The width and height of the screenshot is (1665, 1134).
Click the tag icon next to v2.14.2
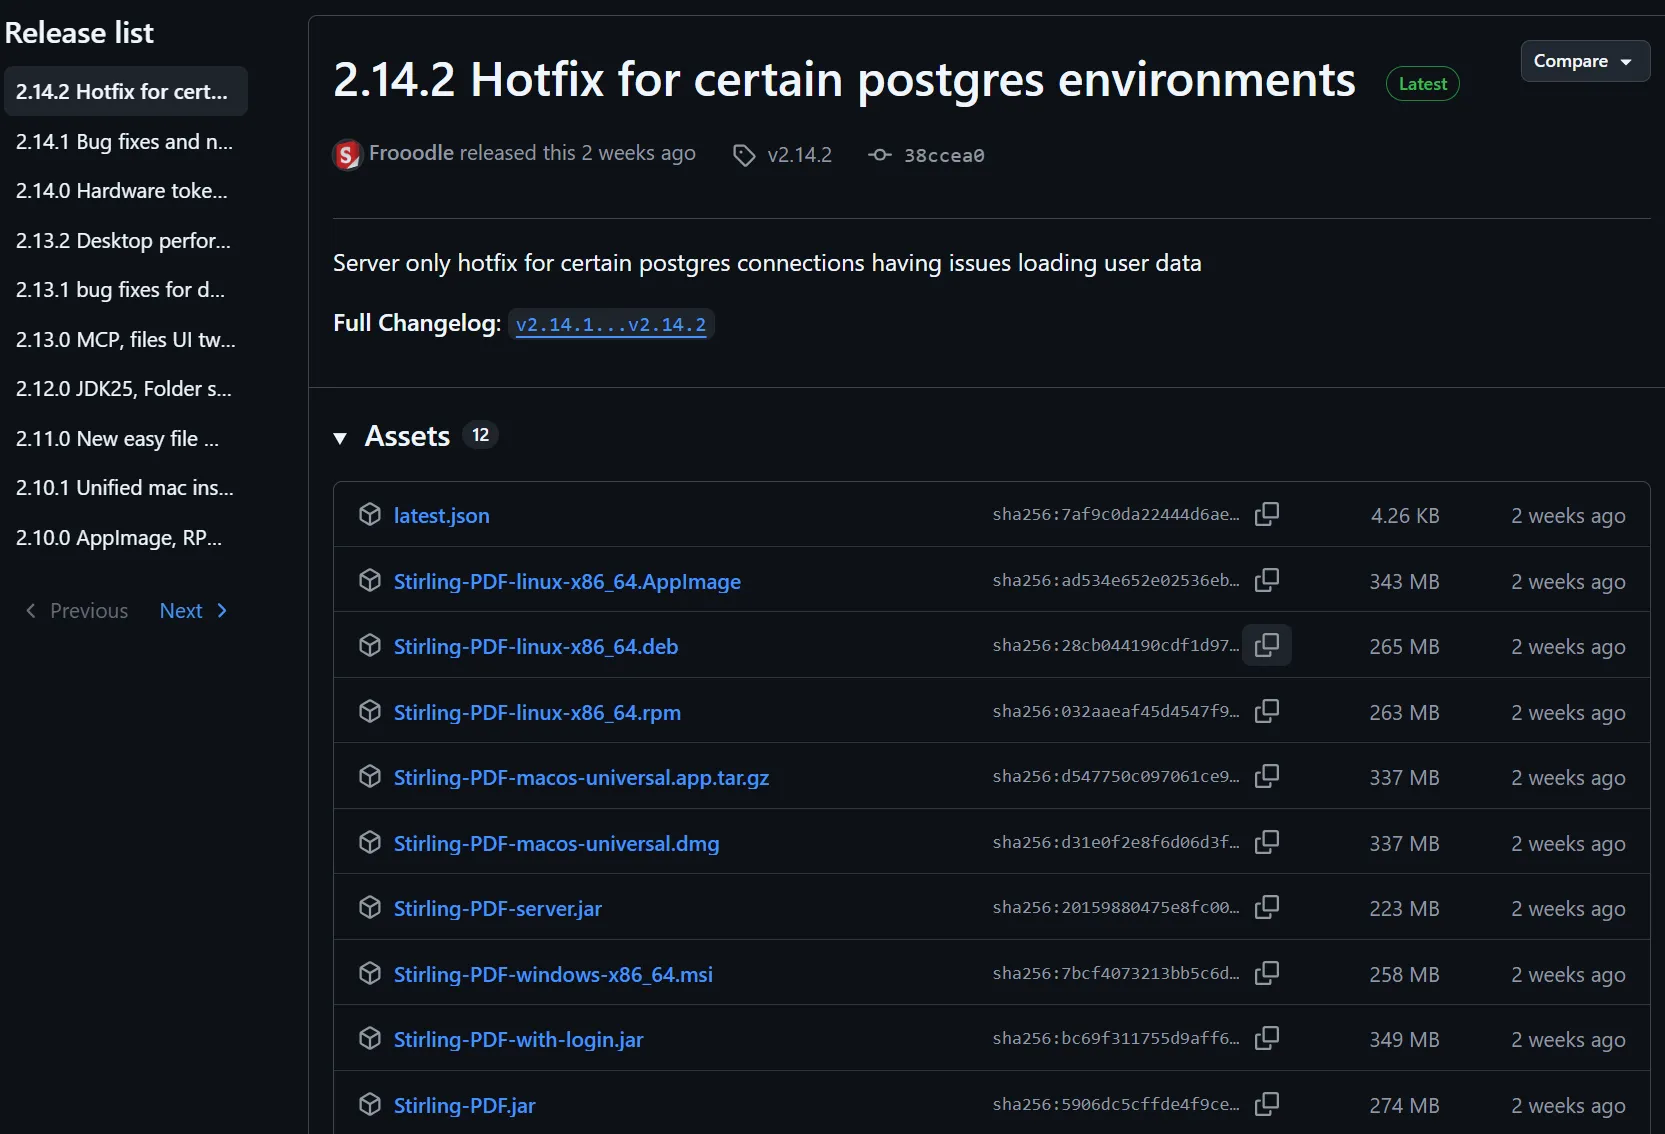point(744,155)
